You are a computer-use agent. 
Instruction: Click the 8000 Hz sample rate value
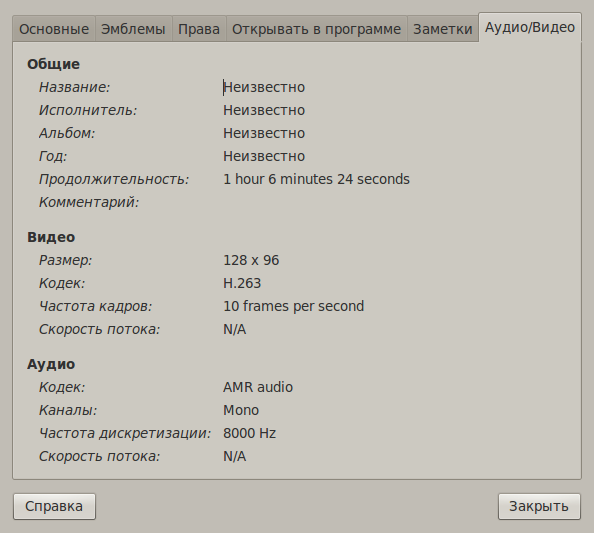[250, 433]
